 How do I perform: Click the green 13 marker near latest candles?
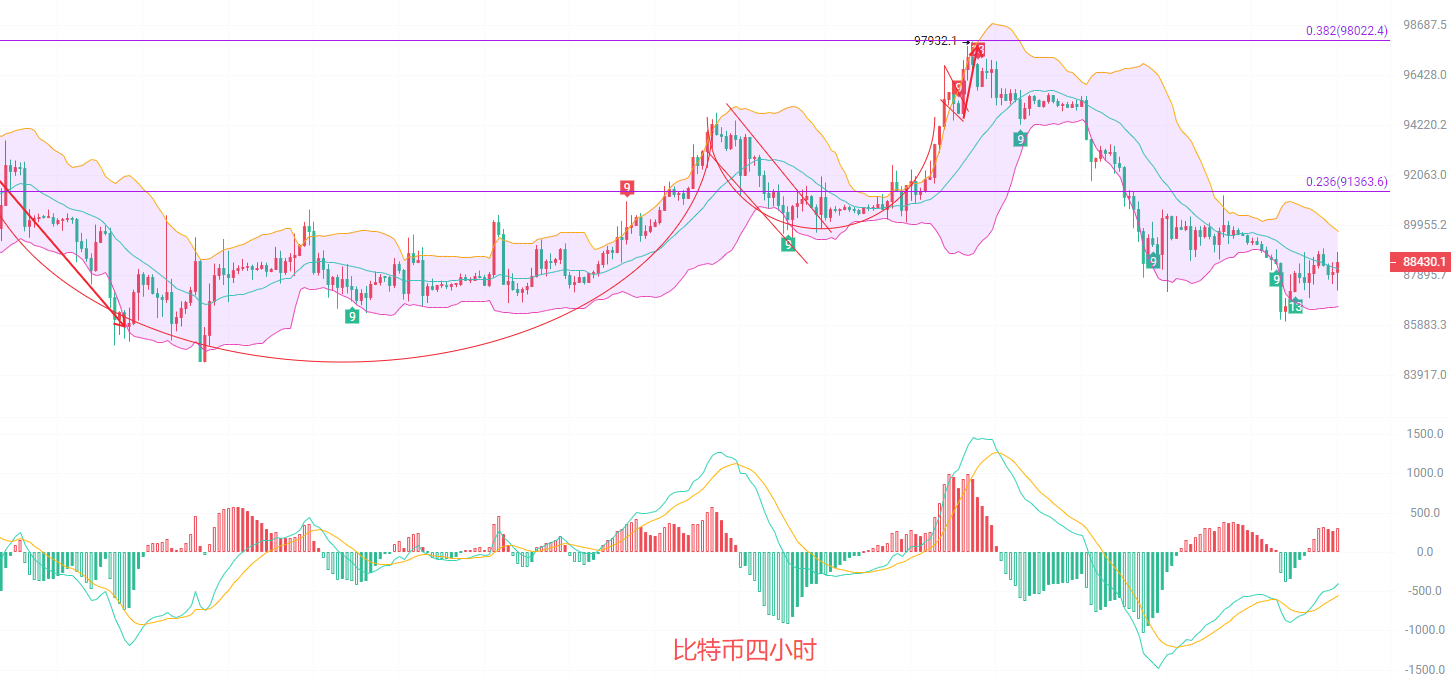[x=1295, y=306]
